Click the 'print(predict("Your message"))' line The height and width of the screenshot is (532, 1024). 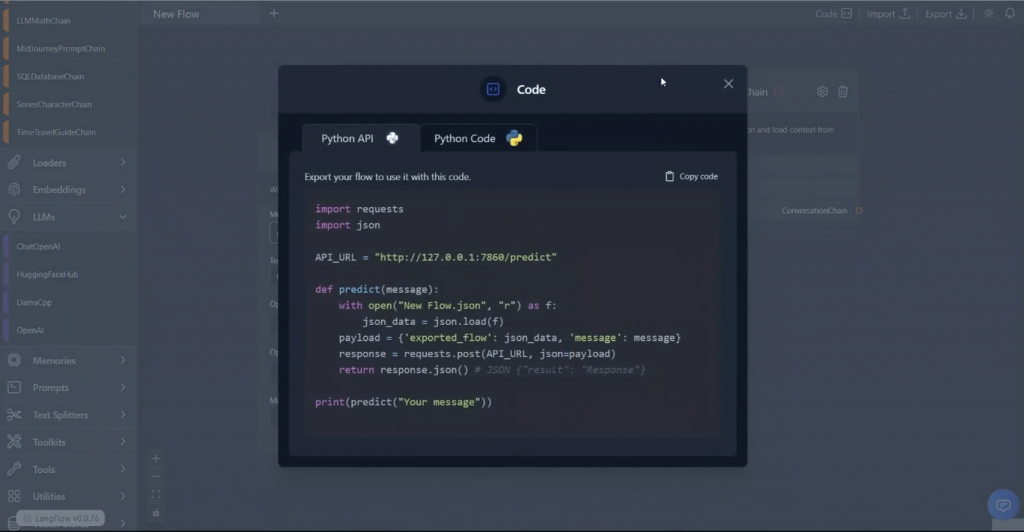[x=404, y=402]
